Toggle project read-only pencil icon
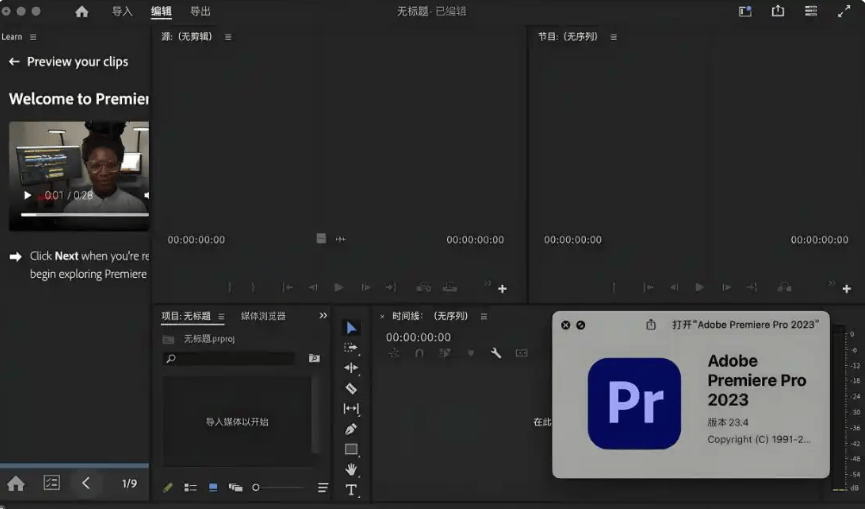 pos(168,487)
